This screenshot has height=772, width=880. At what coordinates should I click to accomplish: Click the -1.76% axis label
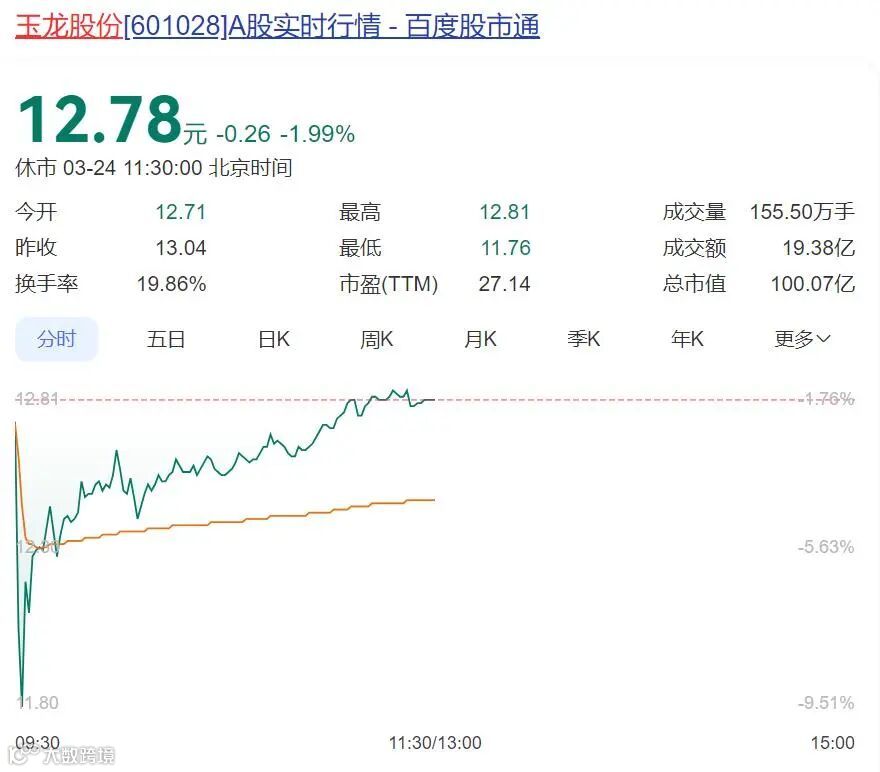[827, 399]
